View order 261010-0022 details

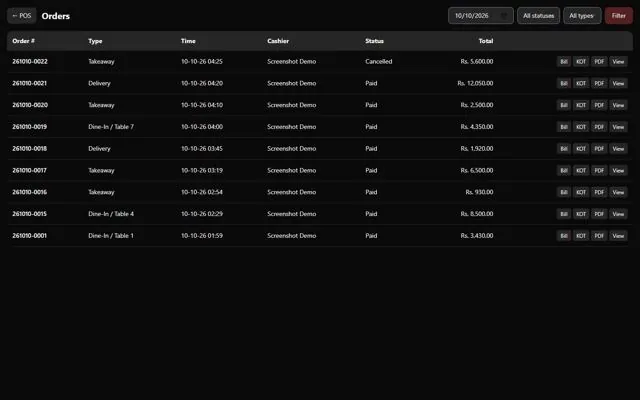(618, 62)
